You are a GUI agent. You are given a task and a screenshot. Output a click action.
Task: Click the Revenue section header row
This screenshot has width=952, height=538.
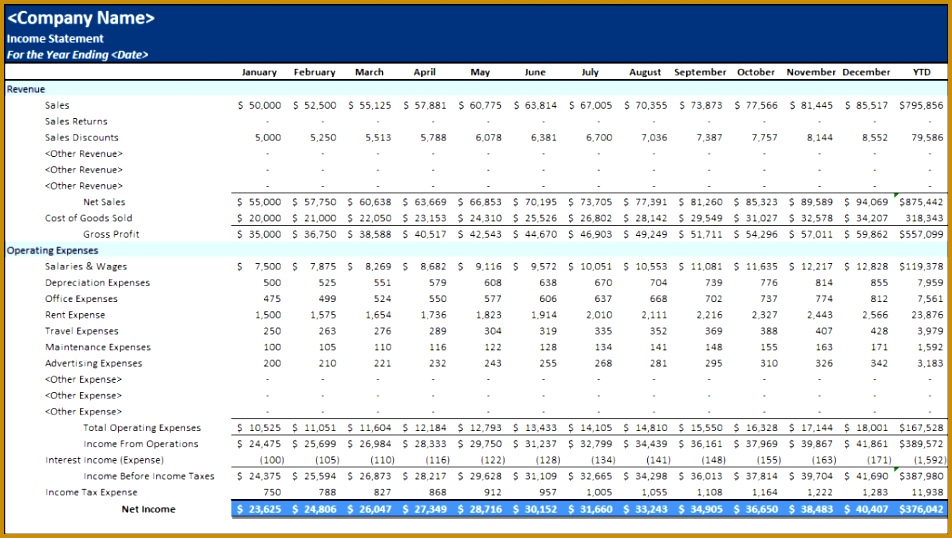coord(26,89)
